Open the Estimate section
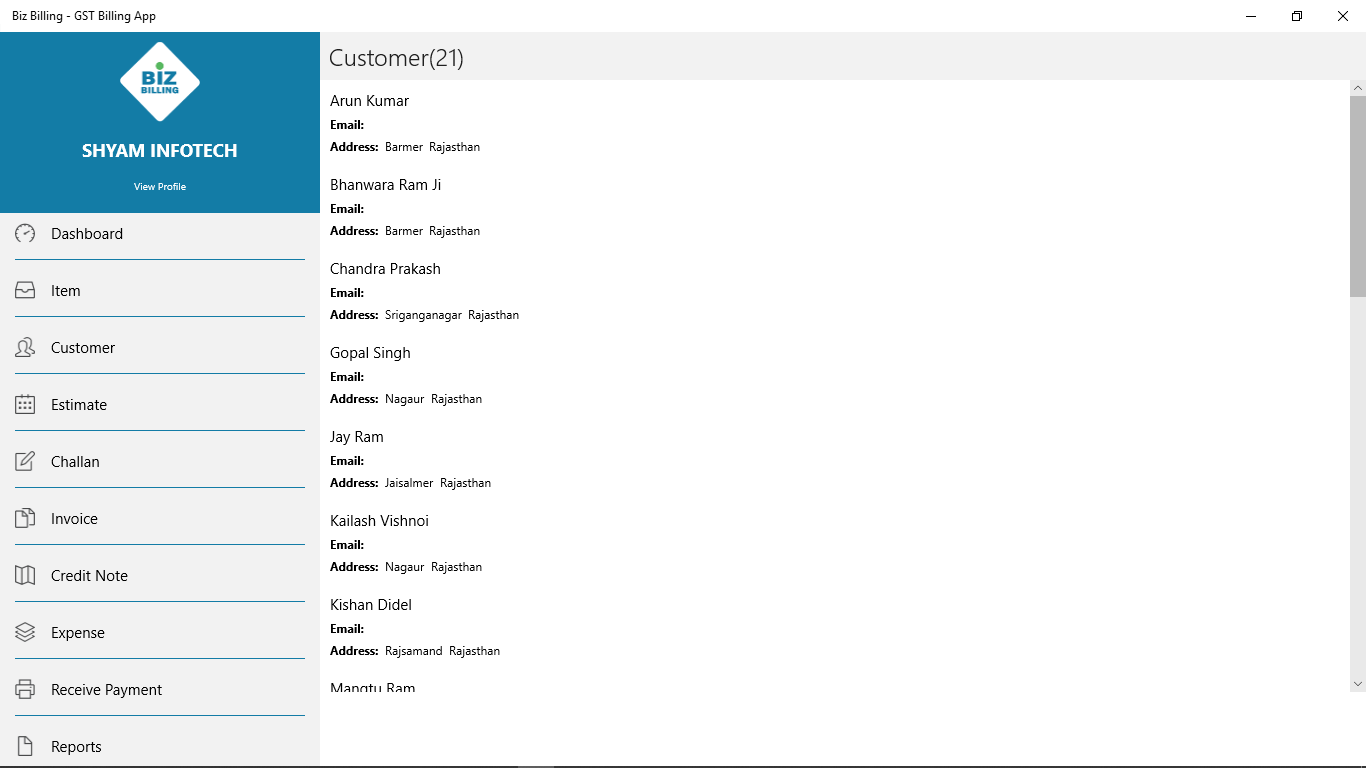The width and height of the screenshot is (1366, 768). pos(160,404)
